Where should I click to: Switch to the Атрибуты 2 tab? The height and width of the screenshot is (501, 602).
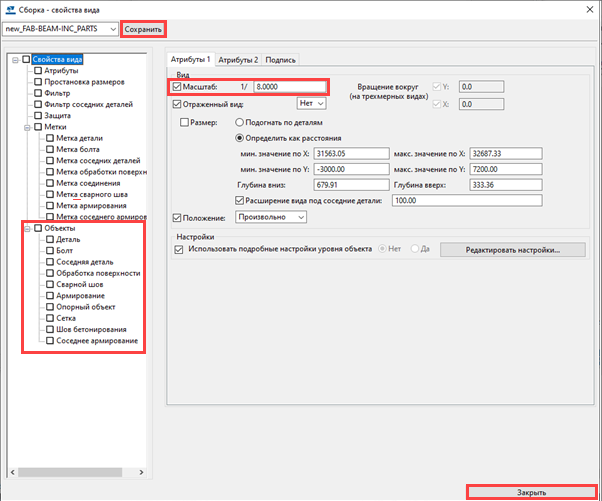tap(238, 60)
